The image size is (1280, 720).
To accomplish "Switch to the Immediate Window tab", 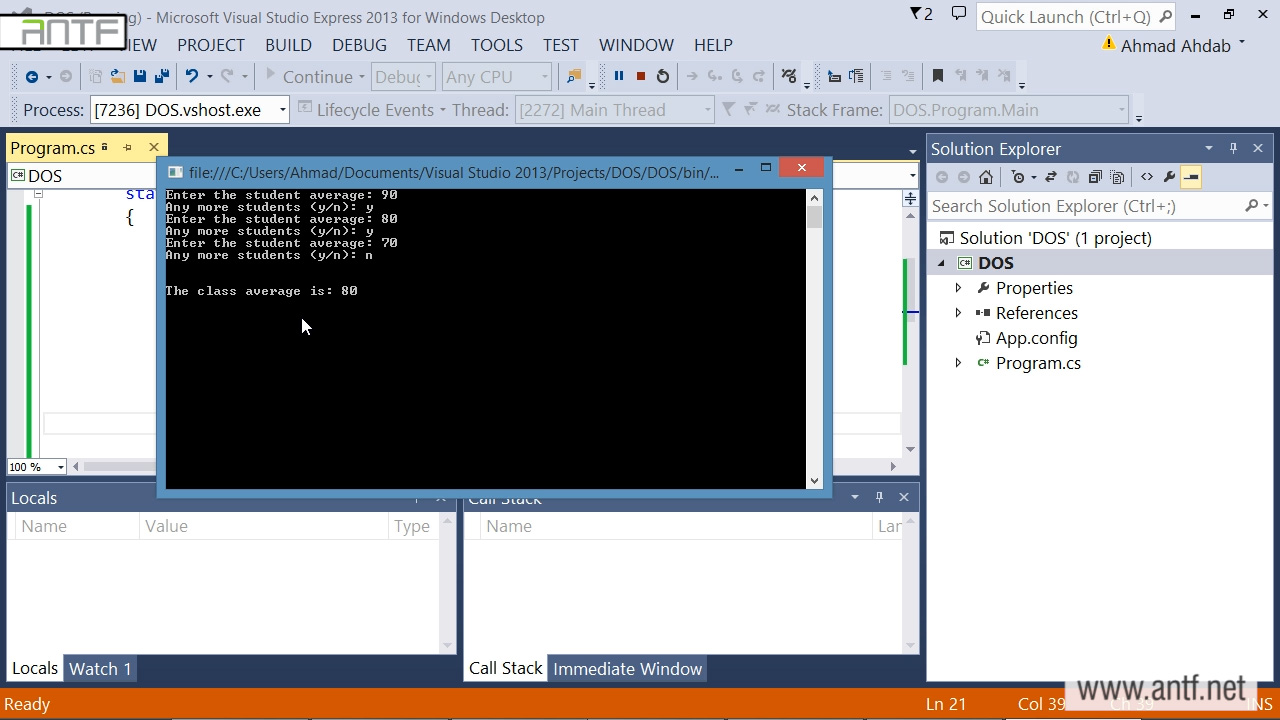I will point(627,669).
